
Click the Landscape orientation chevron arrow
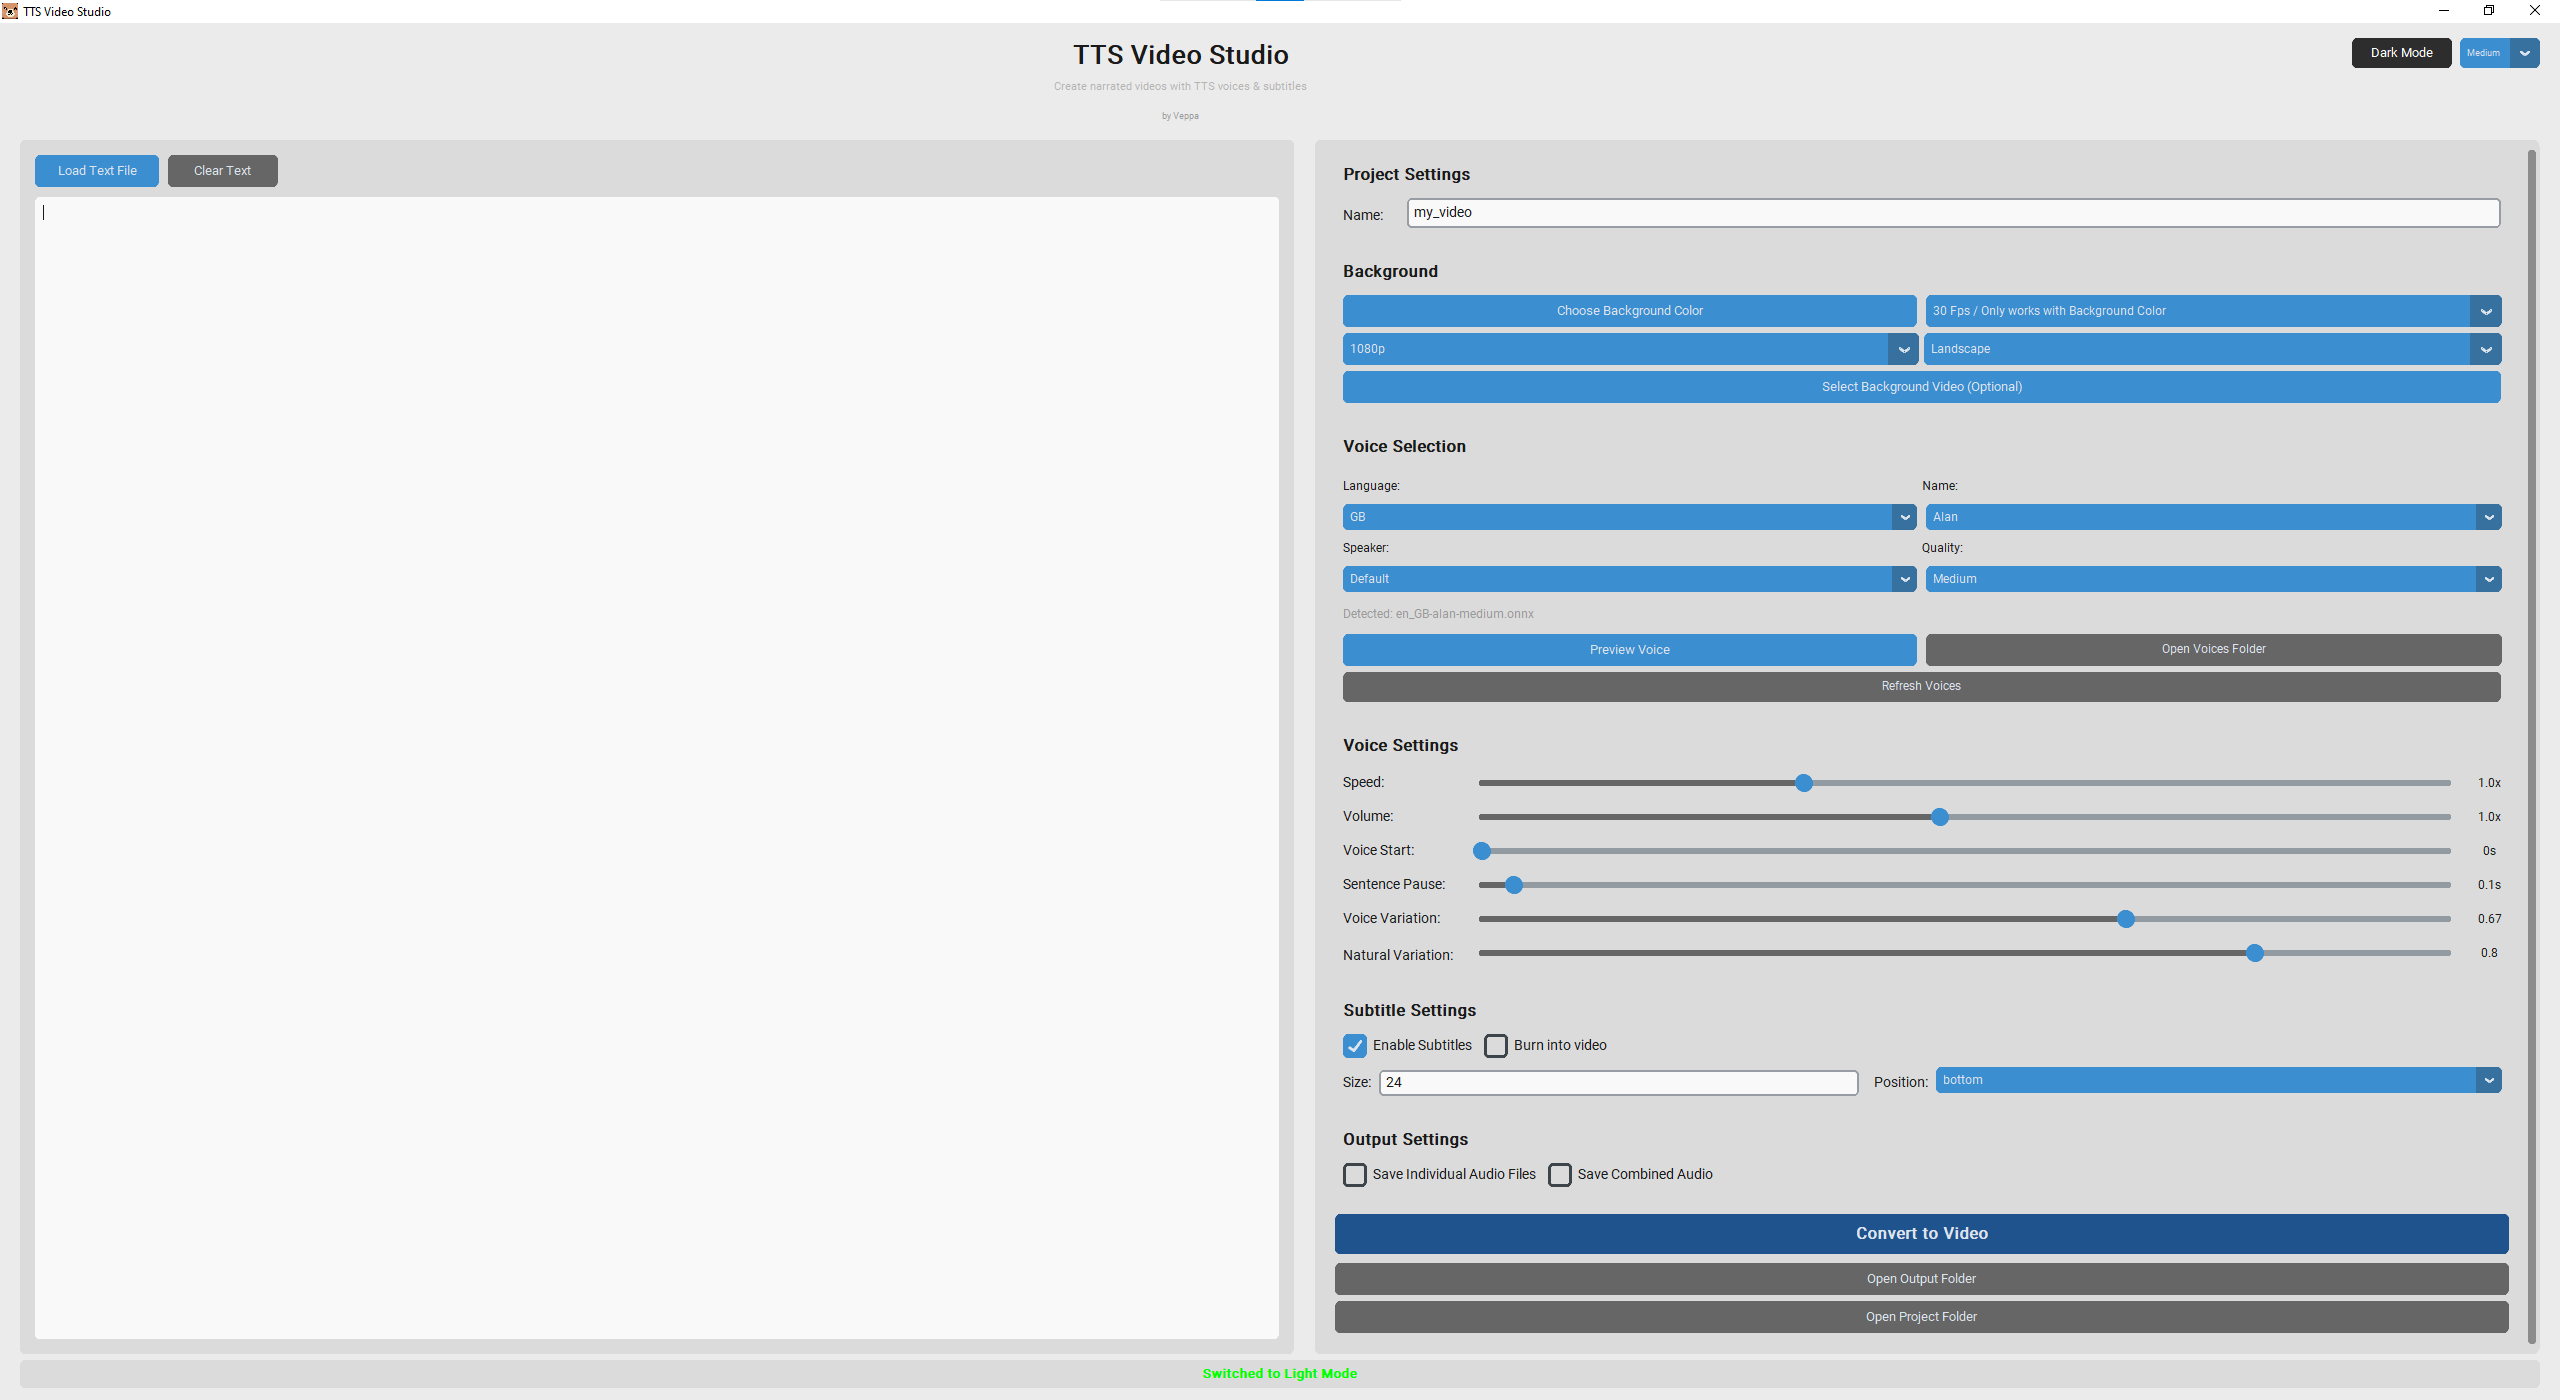pos(2485,349)
